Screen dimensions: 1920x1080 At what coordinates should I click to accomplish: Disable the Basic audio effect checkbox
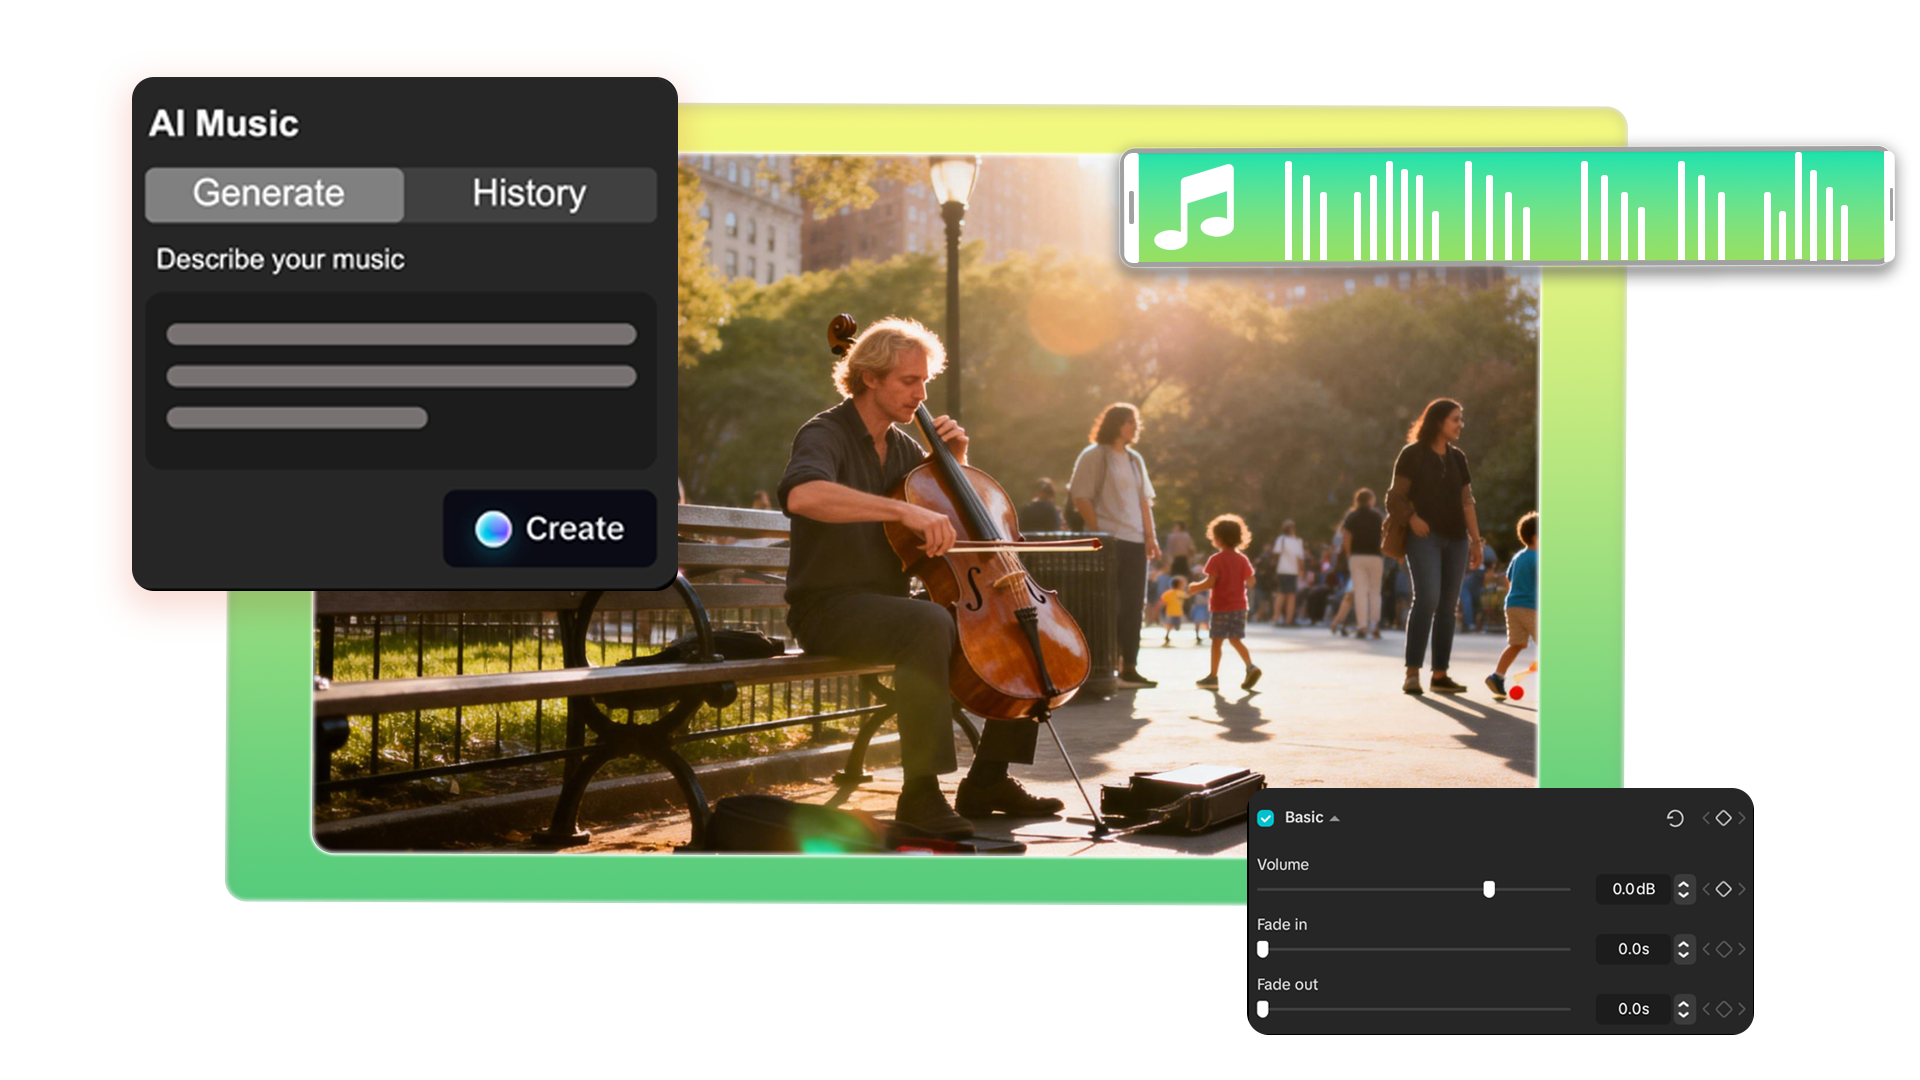click(1265, 818)
